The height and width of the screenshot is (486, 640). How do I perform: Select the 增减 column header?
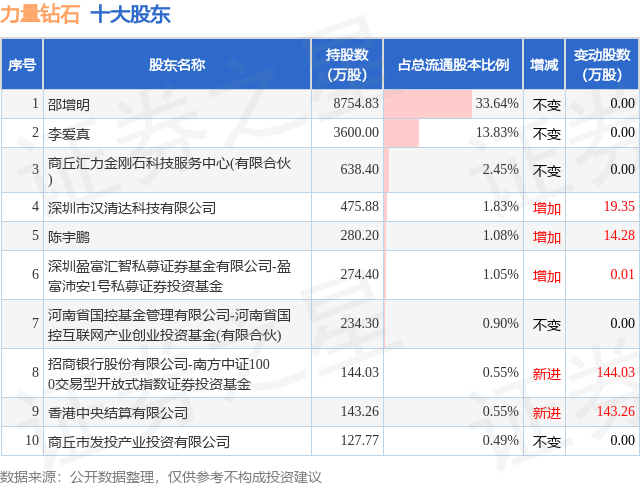tap(544, 64)
